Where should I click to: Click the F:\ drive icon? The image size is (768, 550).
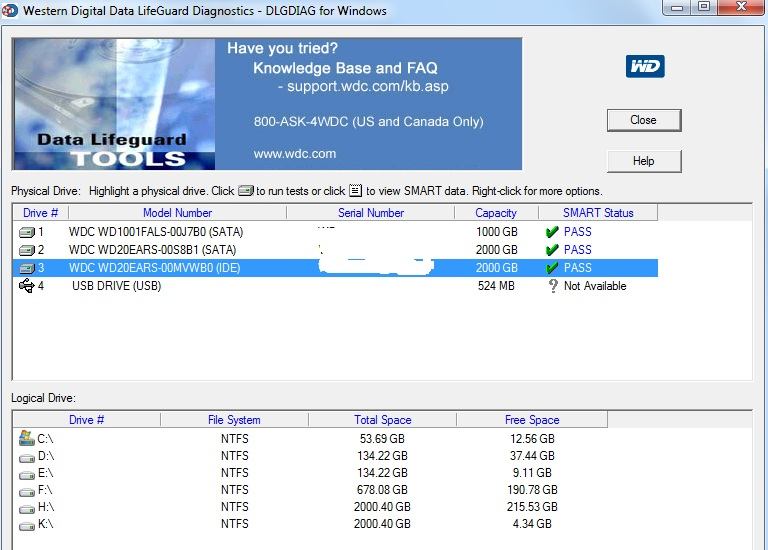click(x=26, y=492)
